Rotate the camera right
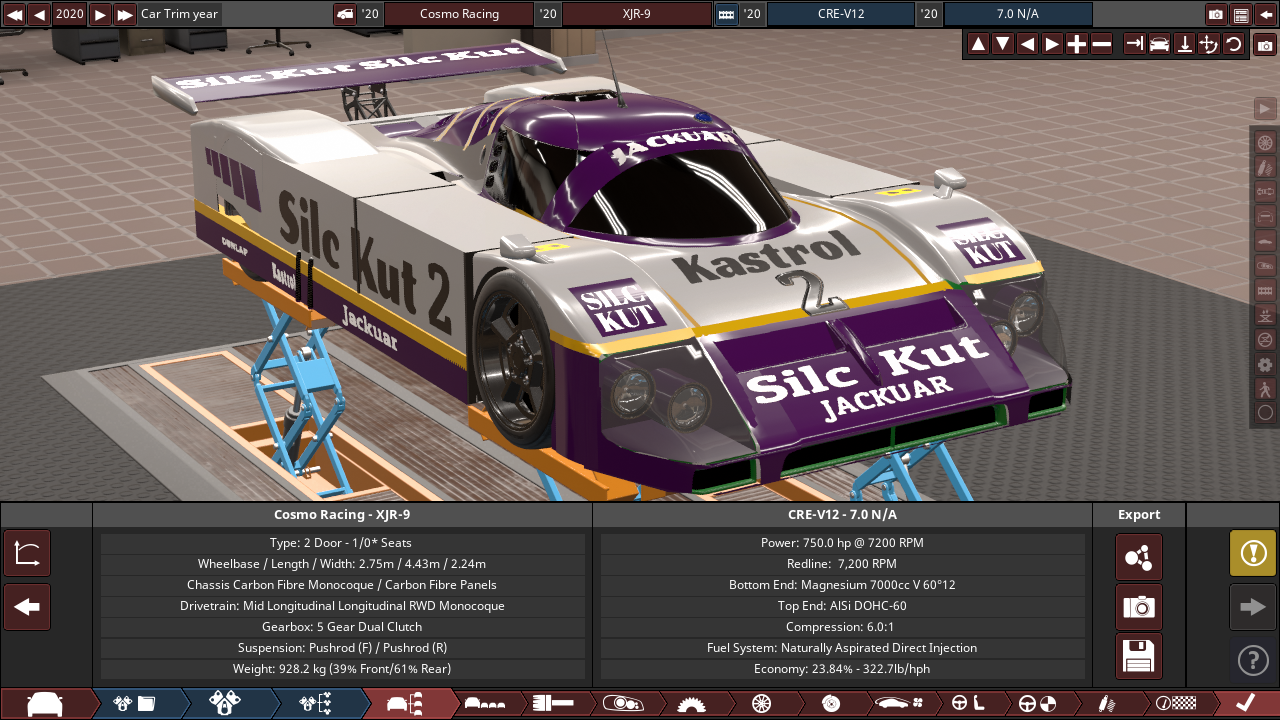Screen dimensions: 1280x720 [x=1052, y=44]
